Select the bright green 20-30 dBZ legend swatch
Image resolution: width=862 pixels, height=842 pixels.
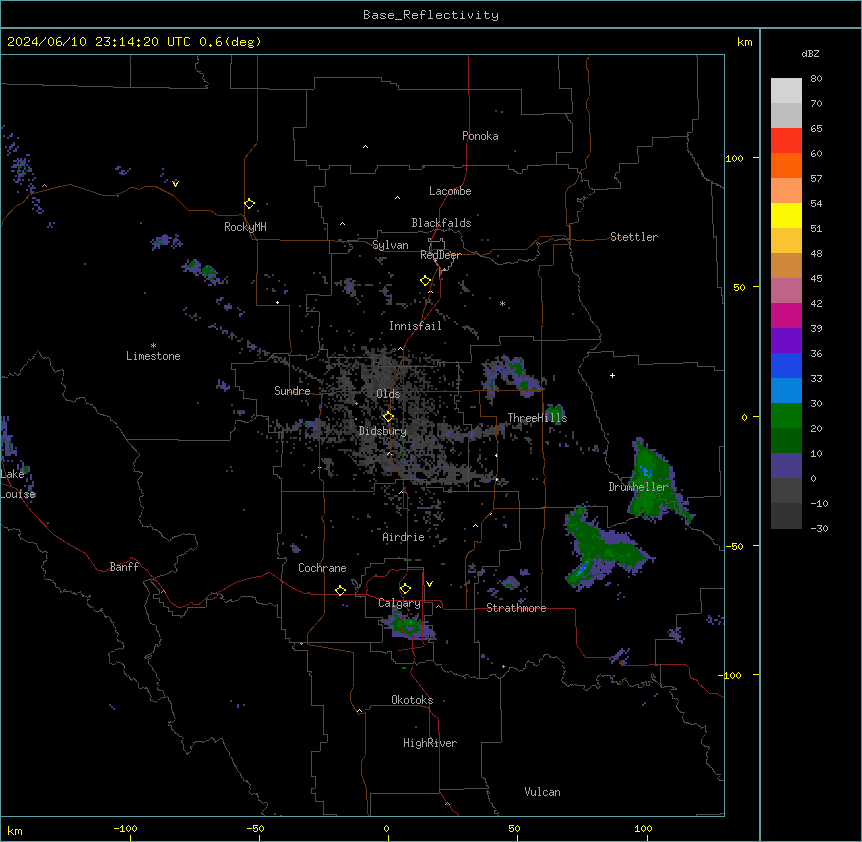click(786, 416)
